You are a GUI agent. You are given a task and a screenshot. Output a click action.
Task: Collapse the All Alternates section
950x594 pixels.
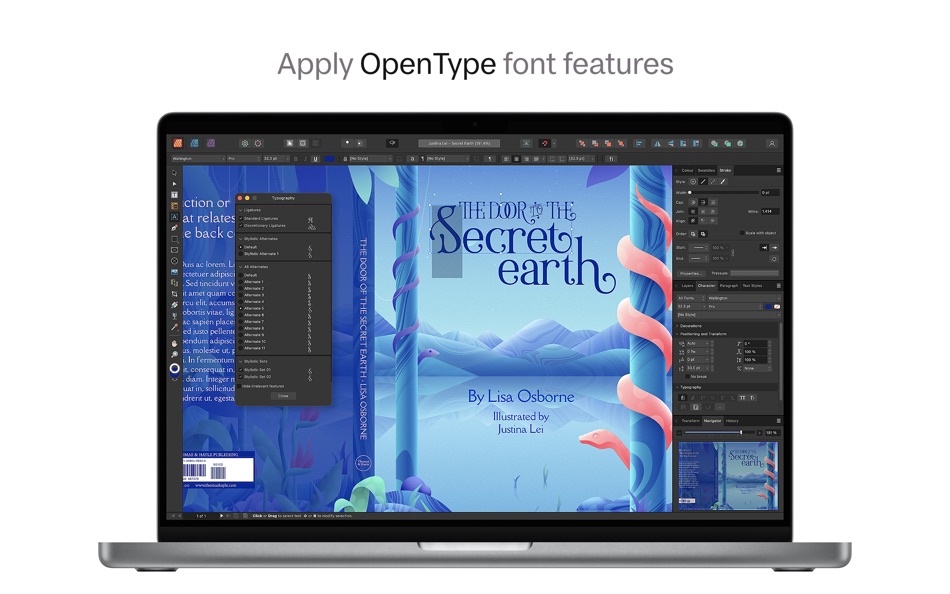[241, 267]
